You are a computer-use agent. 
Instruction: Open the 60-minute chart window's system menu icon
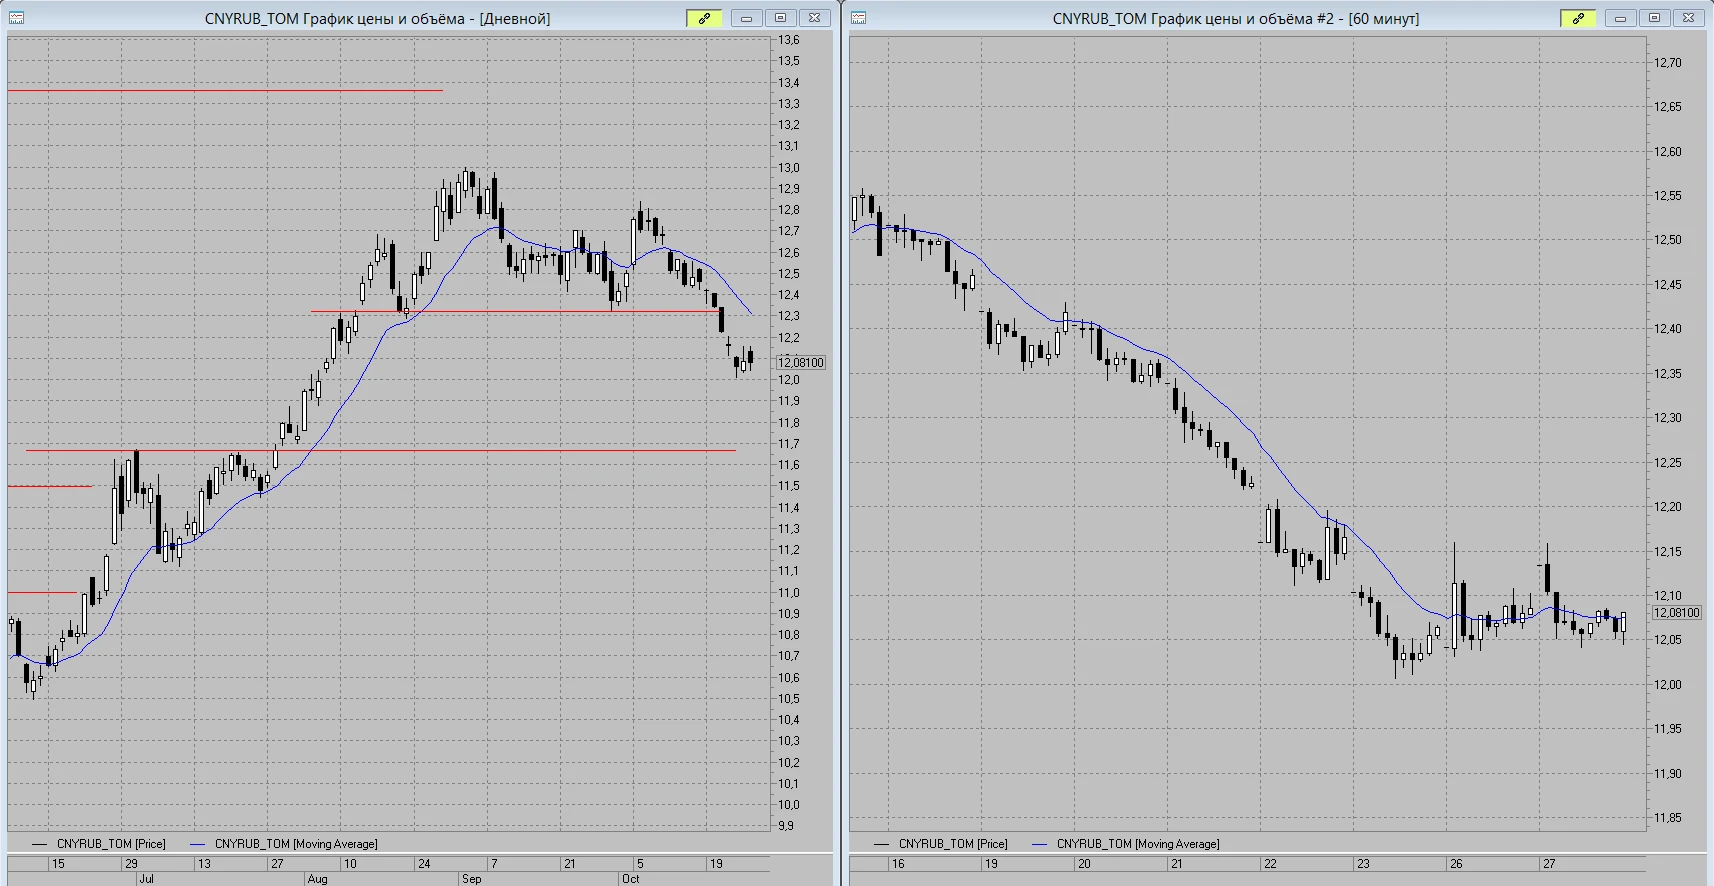click(x=858, y=18)
